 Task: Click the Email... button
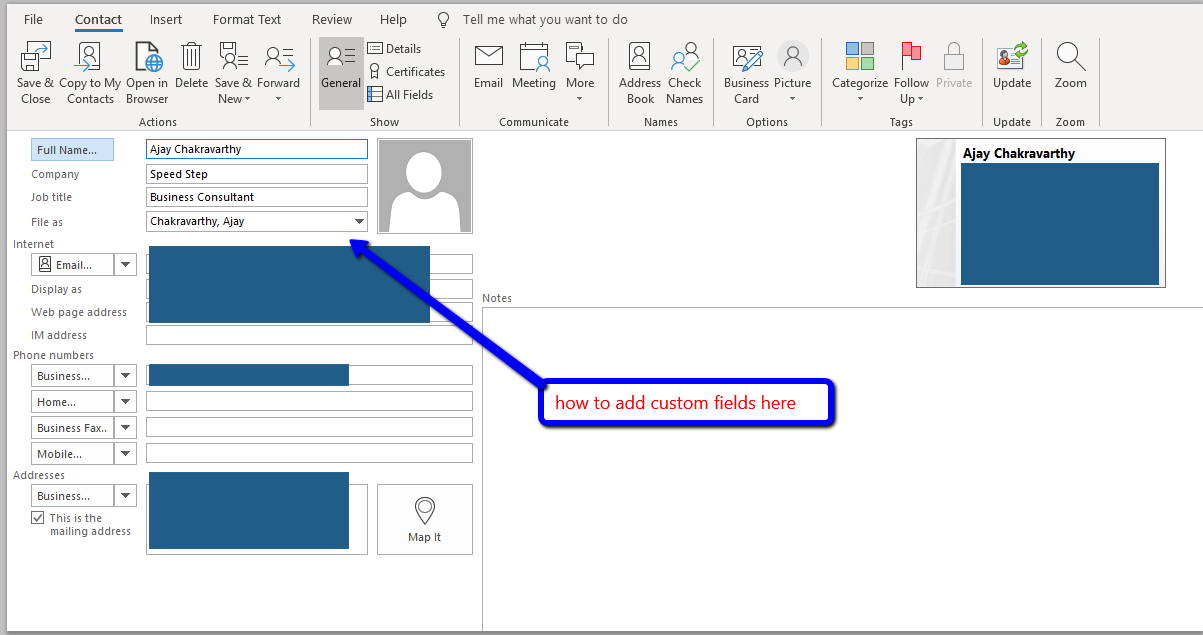click(x=73, y=265)
